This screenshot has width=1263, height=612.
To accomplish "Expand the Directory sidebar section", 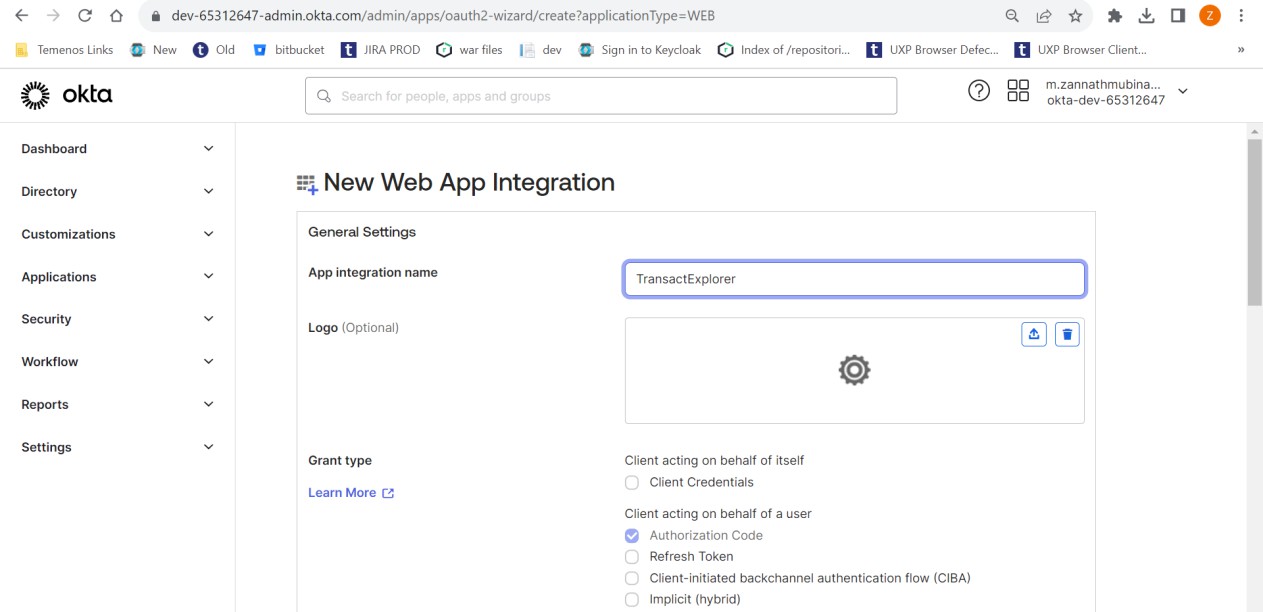I will (117, 192).
